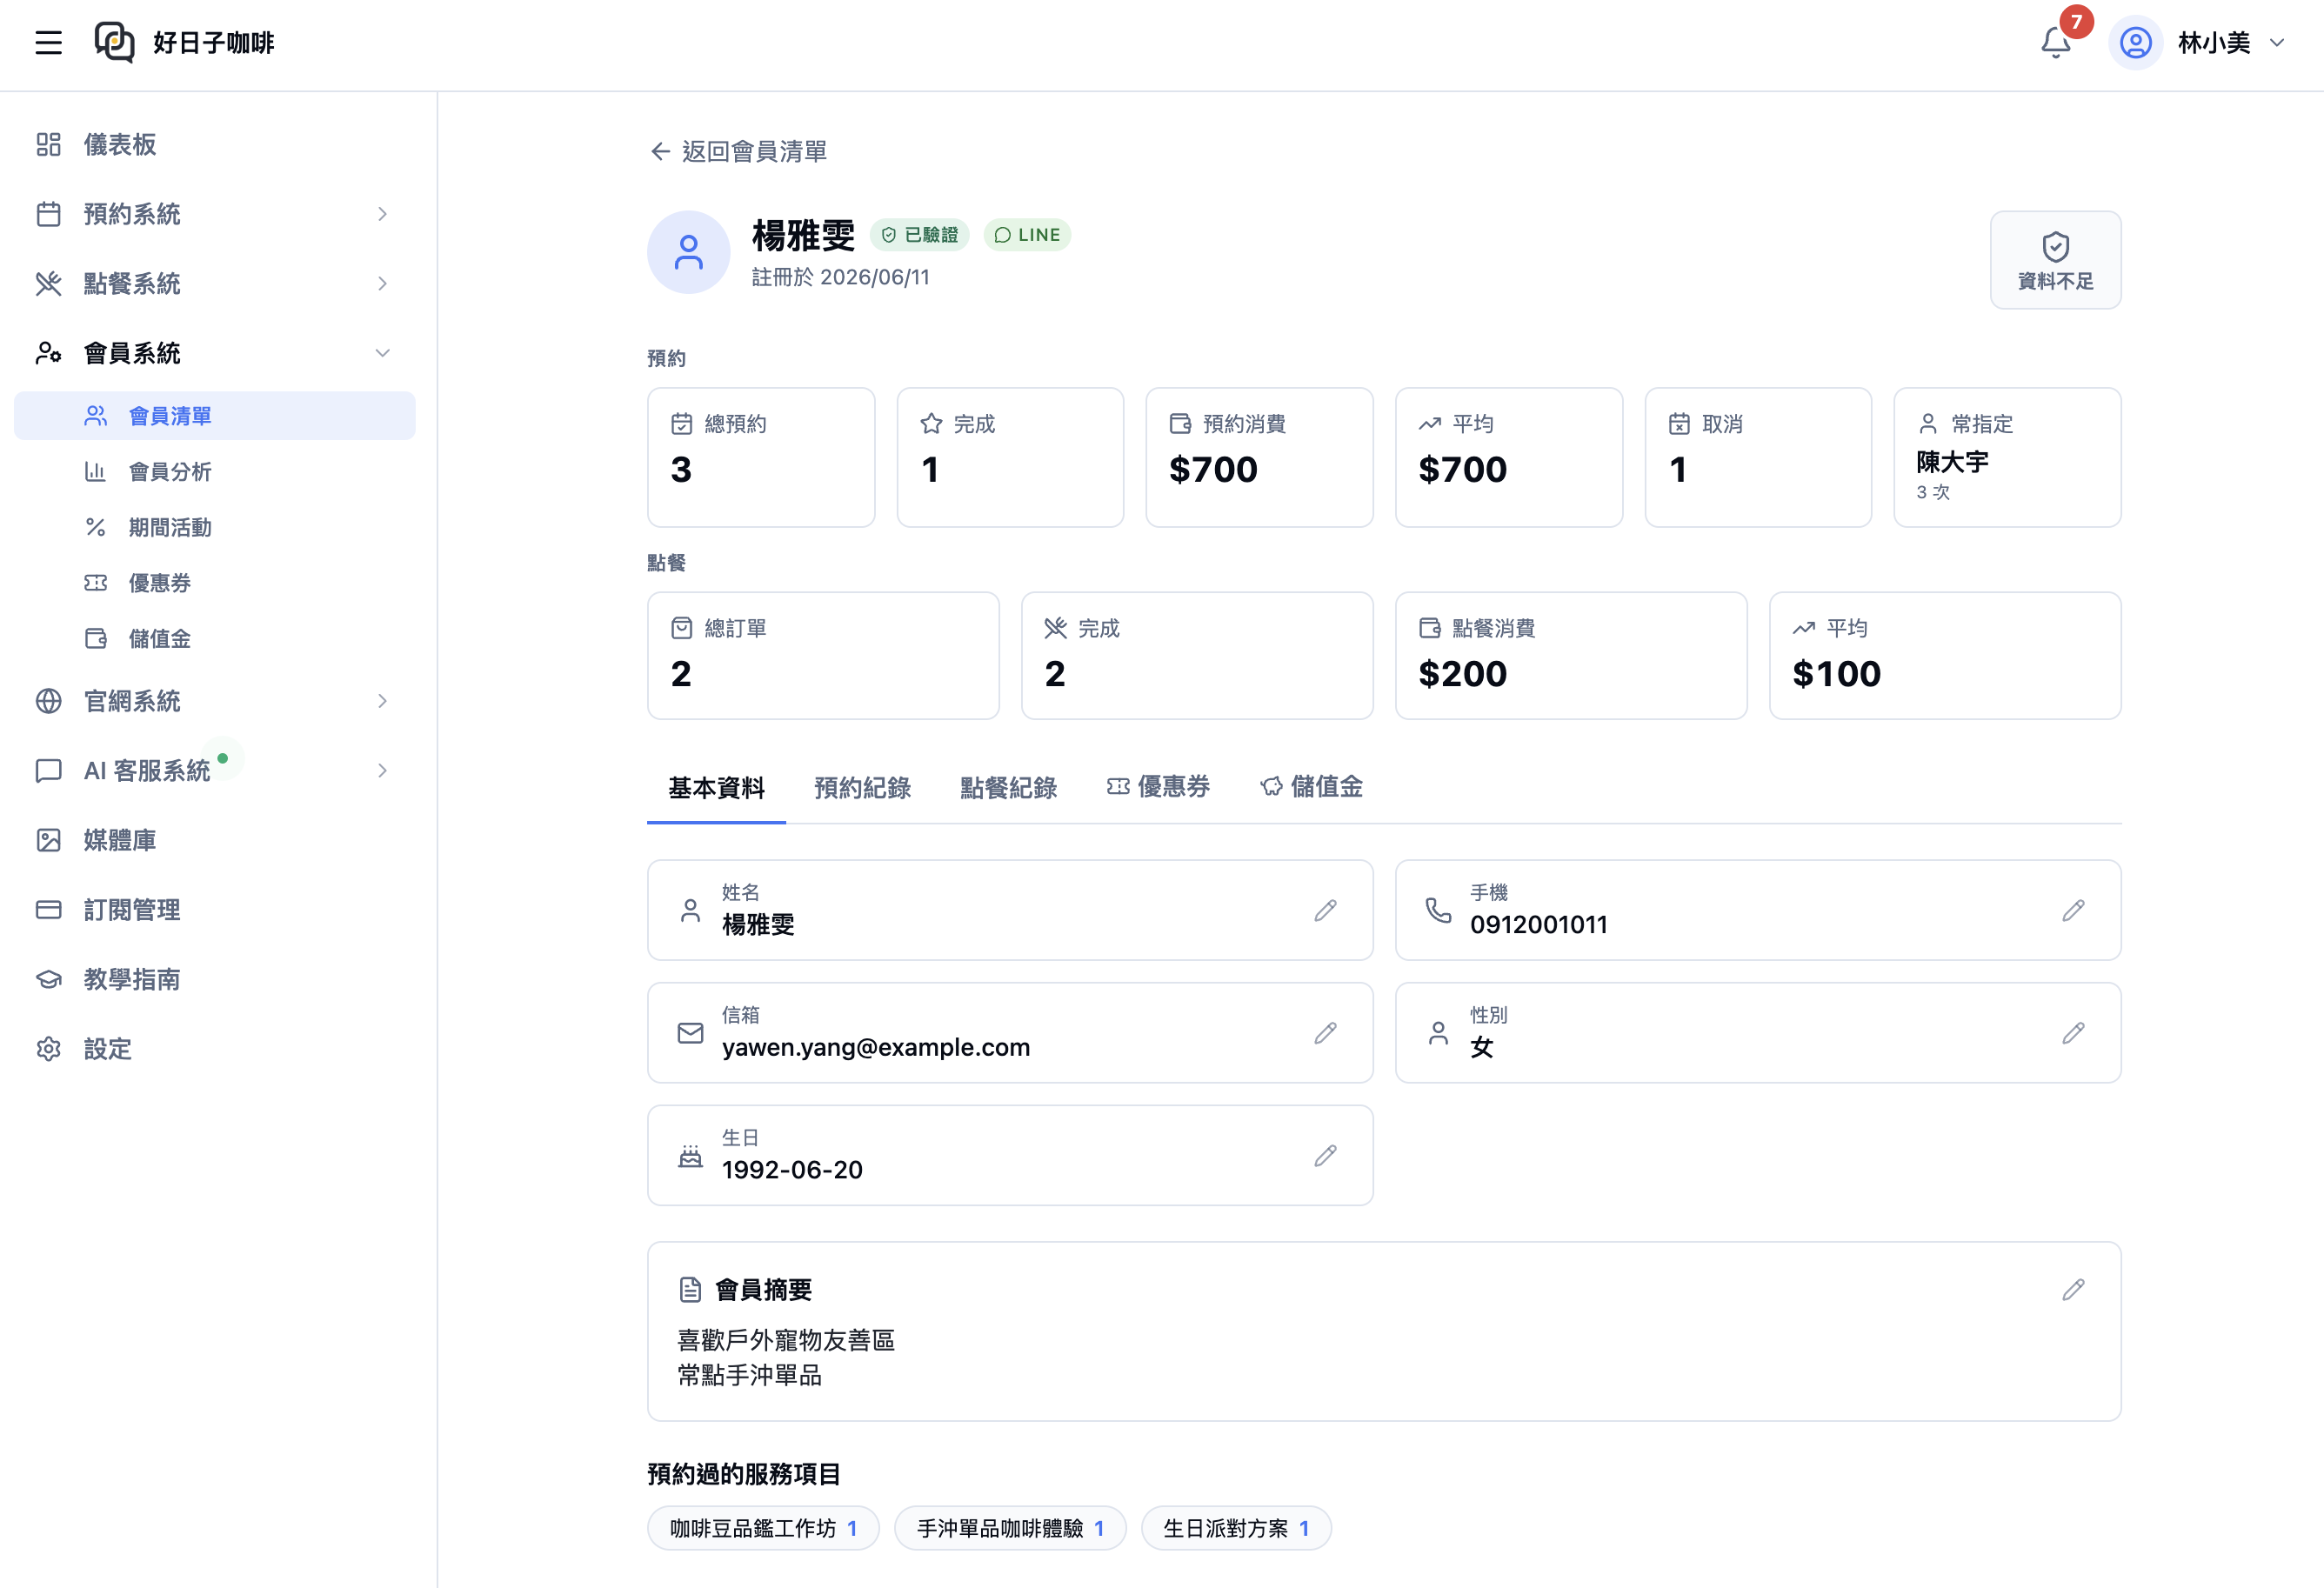This screenshot has width=2324, height=1588.
Task: Switch to the 儲值金 tab
Action: tap(1311, 788)
